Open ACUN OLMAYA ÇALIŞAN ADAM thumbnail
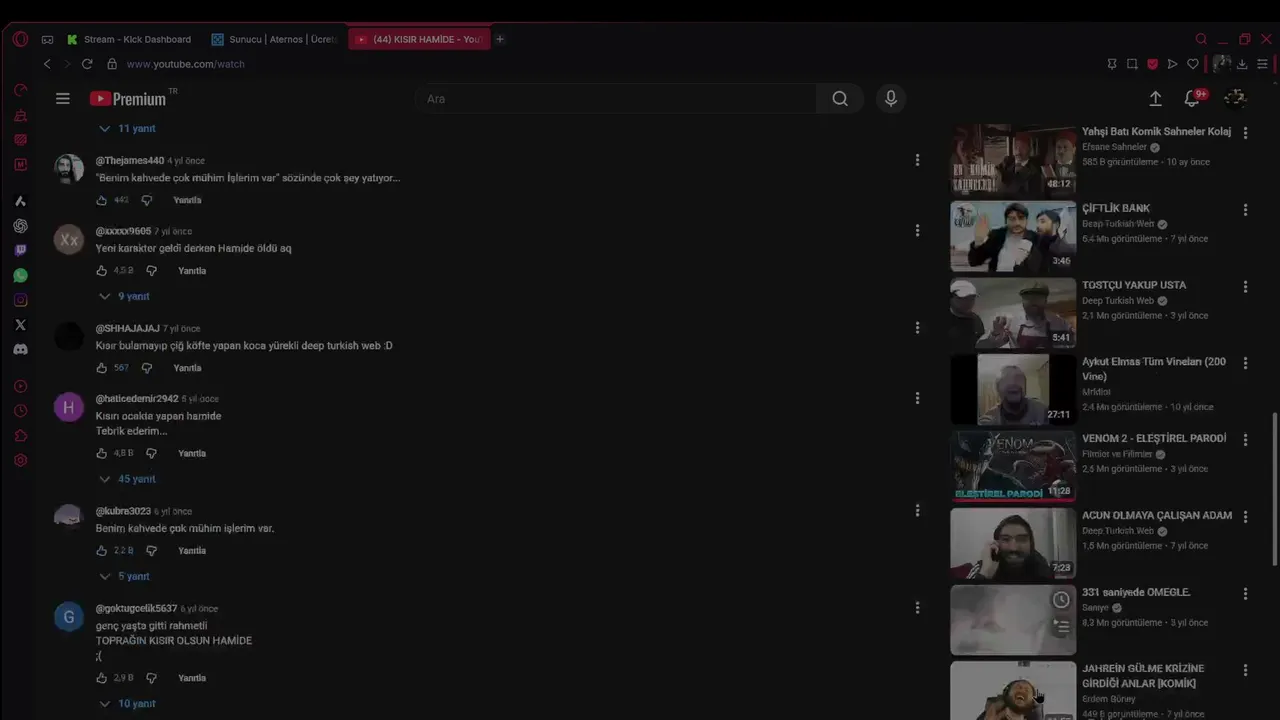 pyautogui.click(x=1013, y=543)
